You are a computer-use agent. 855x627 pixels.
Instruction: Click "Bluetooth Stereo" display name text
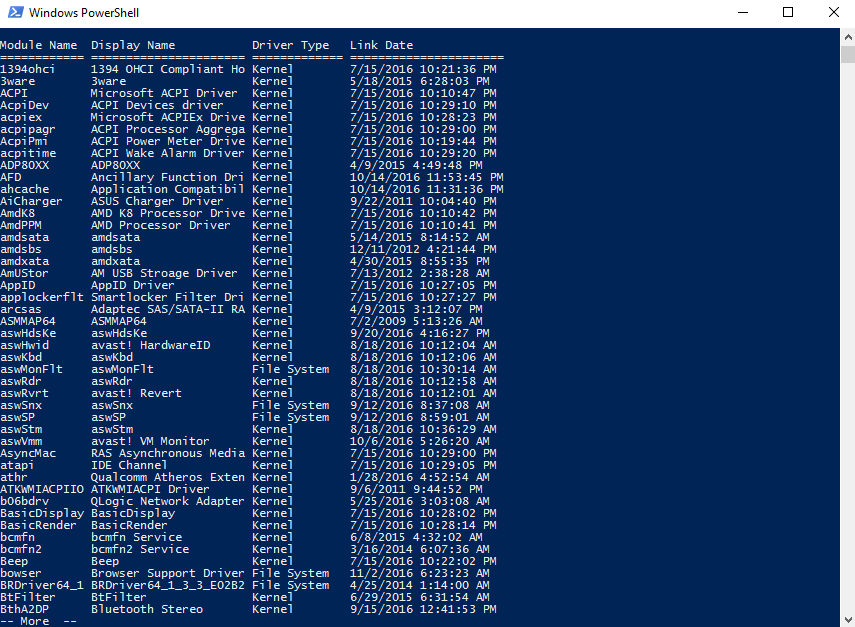147,609
